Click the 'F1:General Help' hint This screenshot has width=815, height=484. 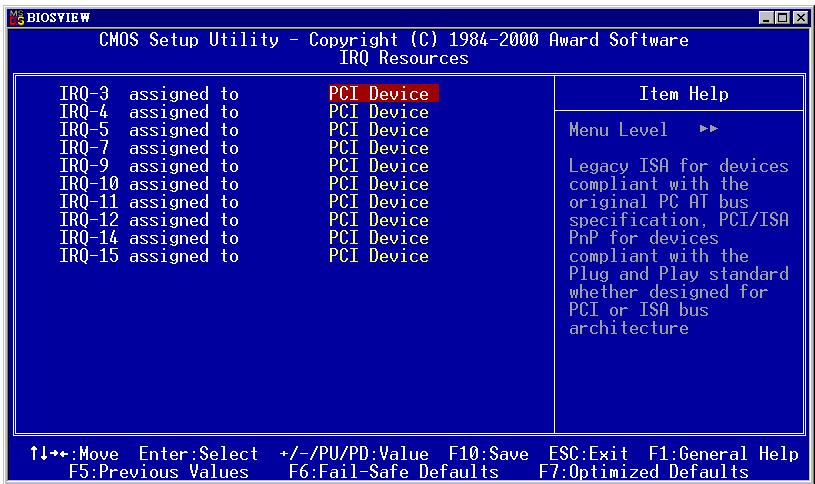pyautogui.click(x=724, y=454)
